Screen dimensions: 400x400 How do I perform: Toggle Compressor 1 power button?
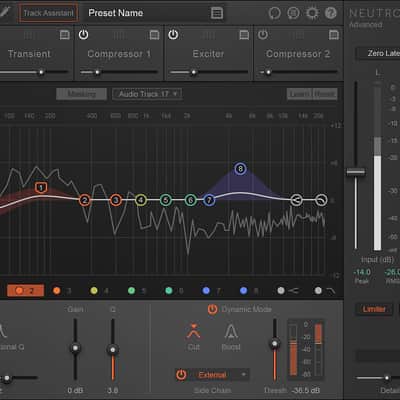point(83,34)
